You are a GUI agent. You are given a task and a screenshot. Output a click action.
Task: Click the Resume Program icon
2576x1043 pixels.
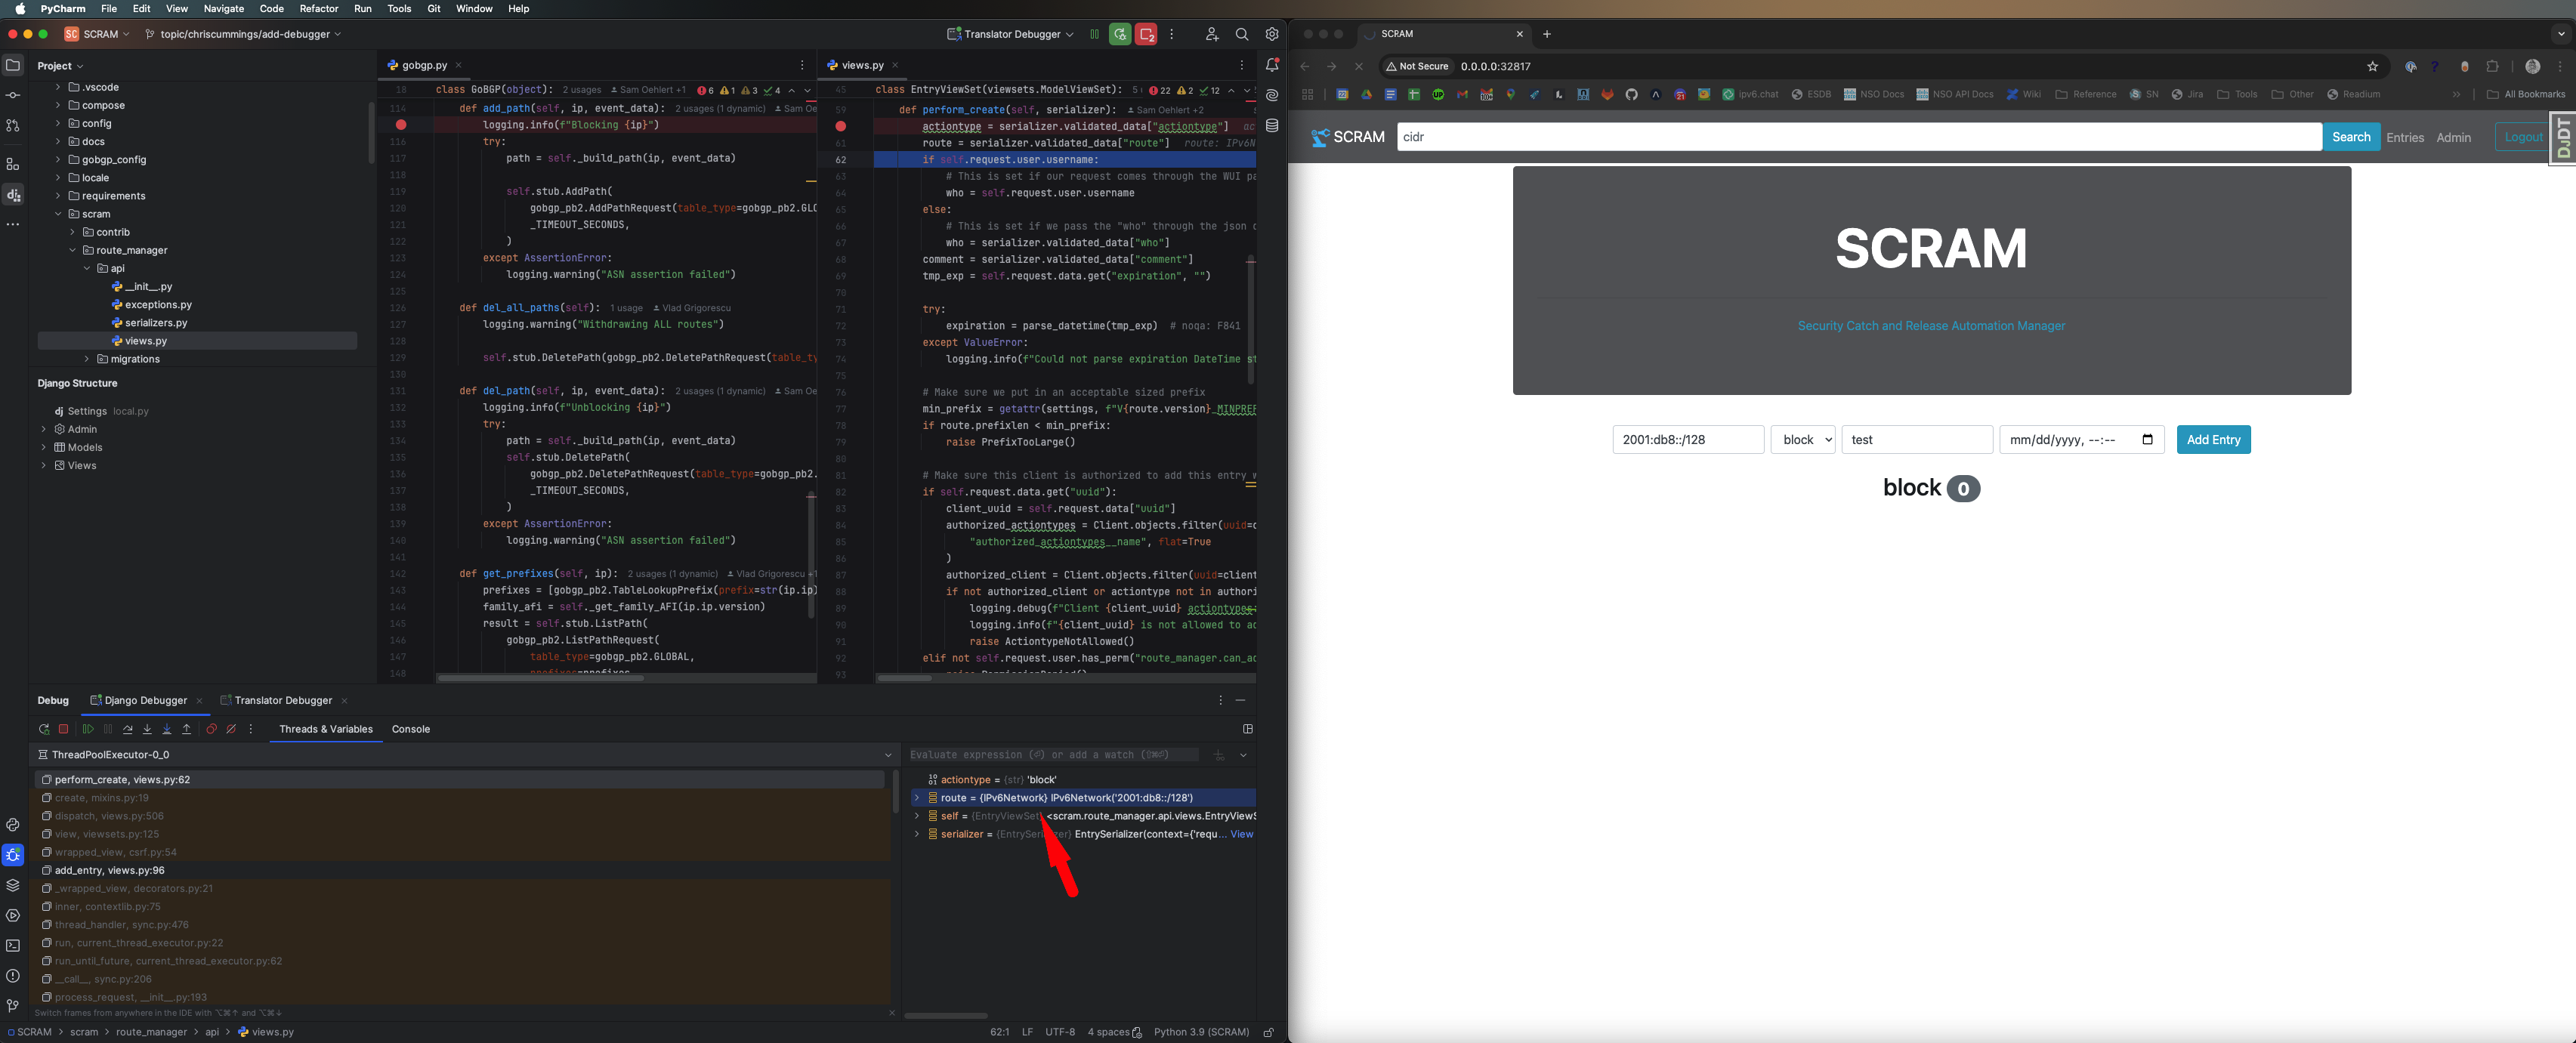click(x=88, y=729)
